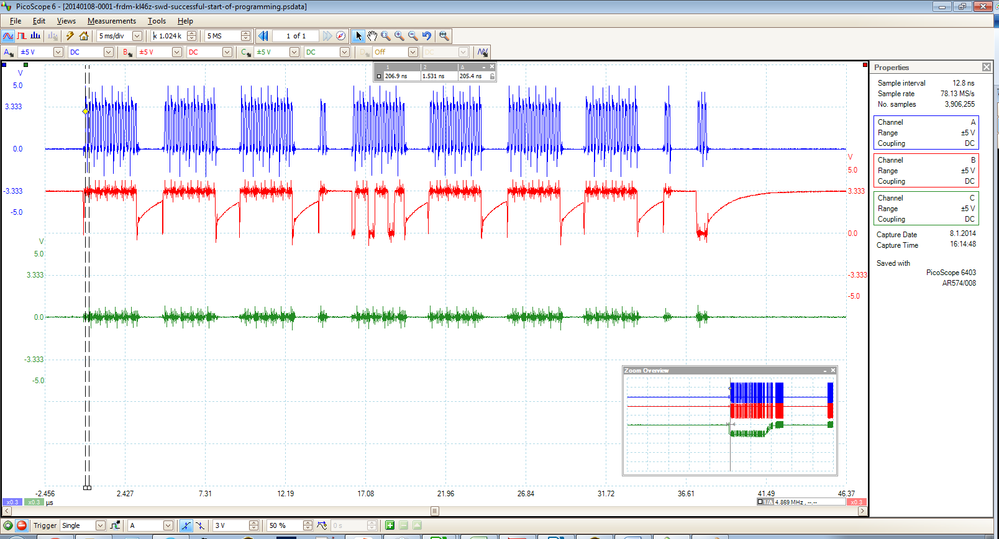Go to the first waveform buffer
The height and width of the screenshot is (539, 999).
pyautogui.click(x=262, y=36)
